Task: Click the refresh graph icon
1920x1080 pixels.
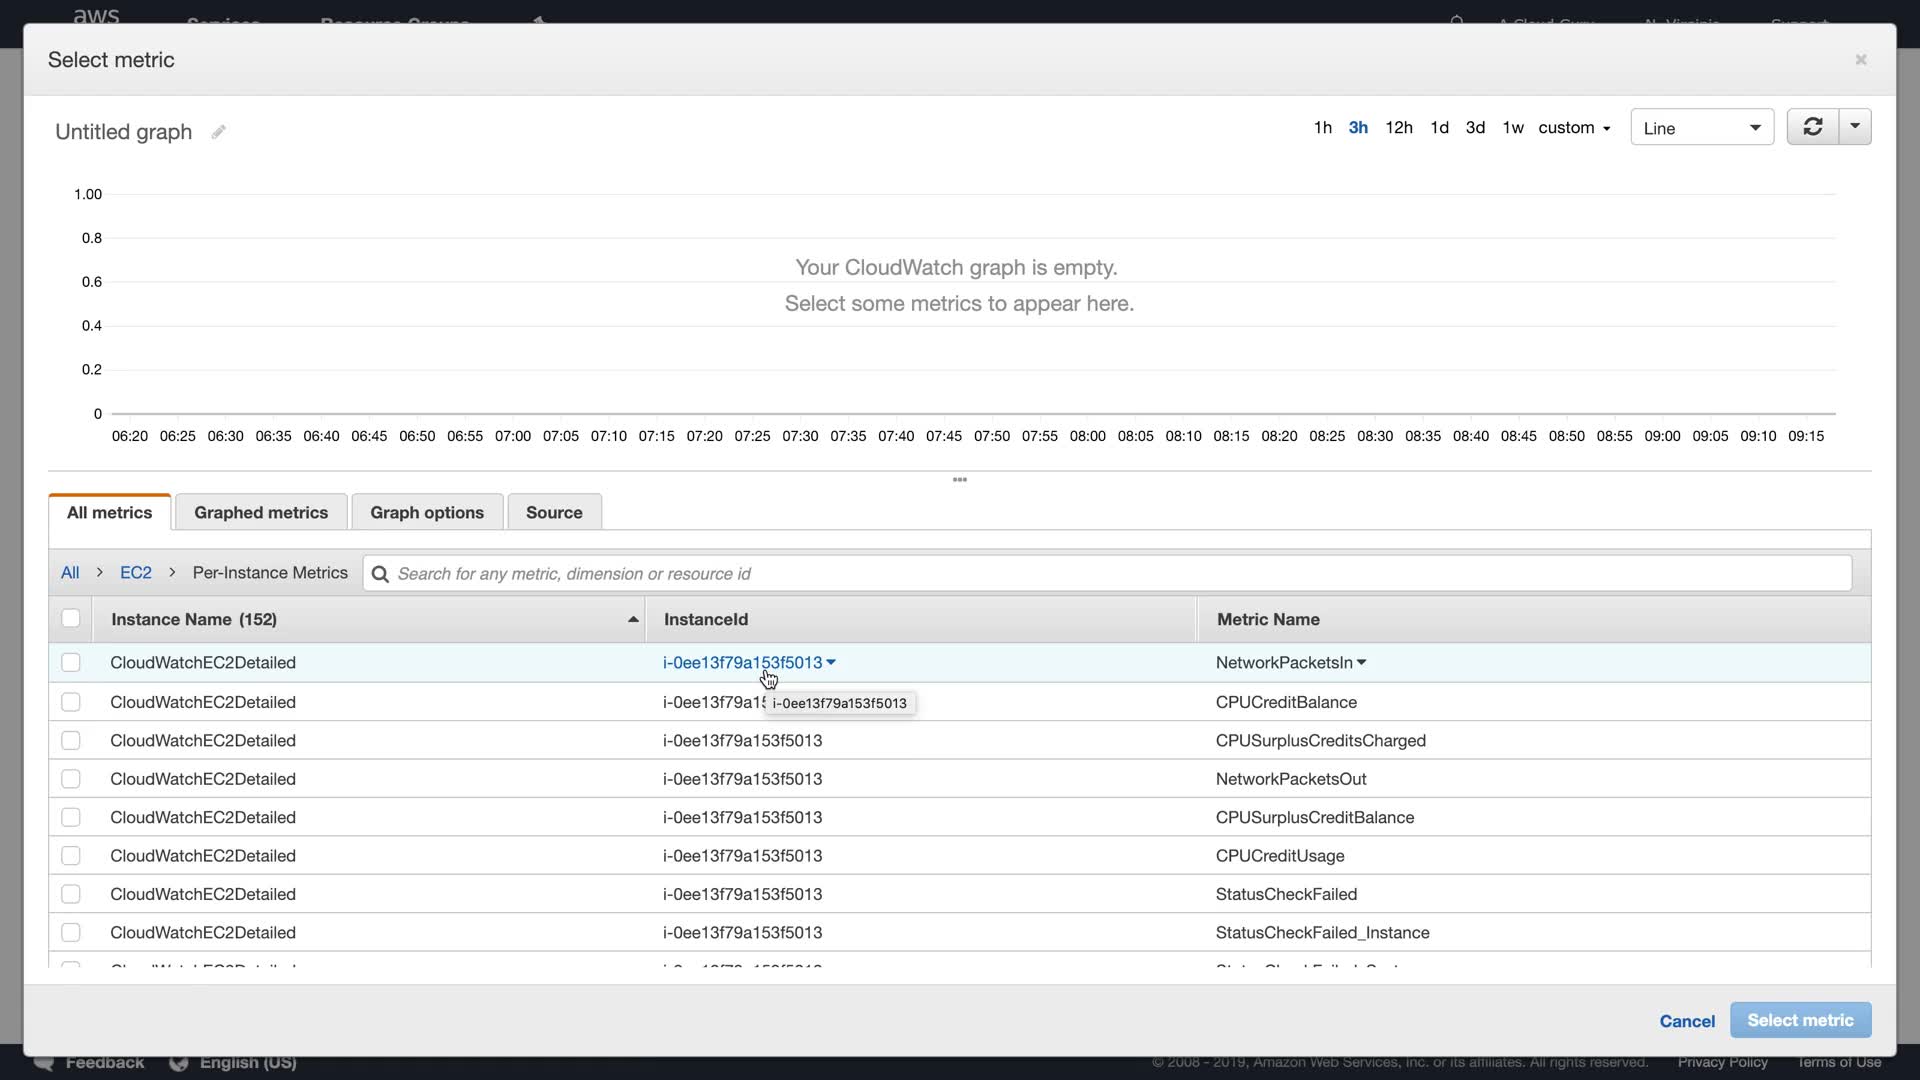Action: pos(1812,127)
